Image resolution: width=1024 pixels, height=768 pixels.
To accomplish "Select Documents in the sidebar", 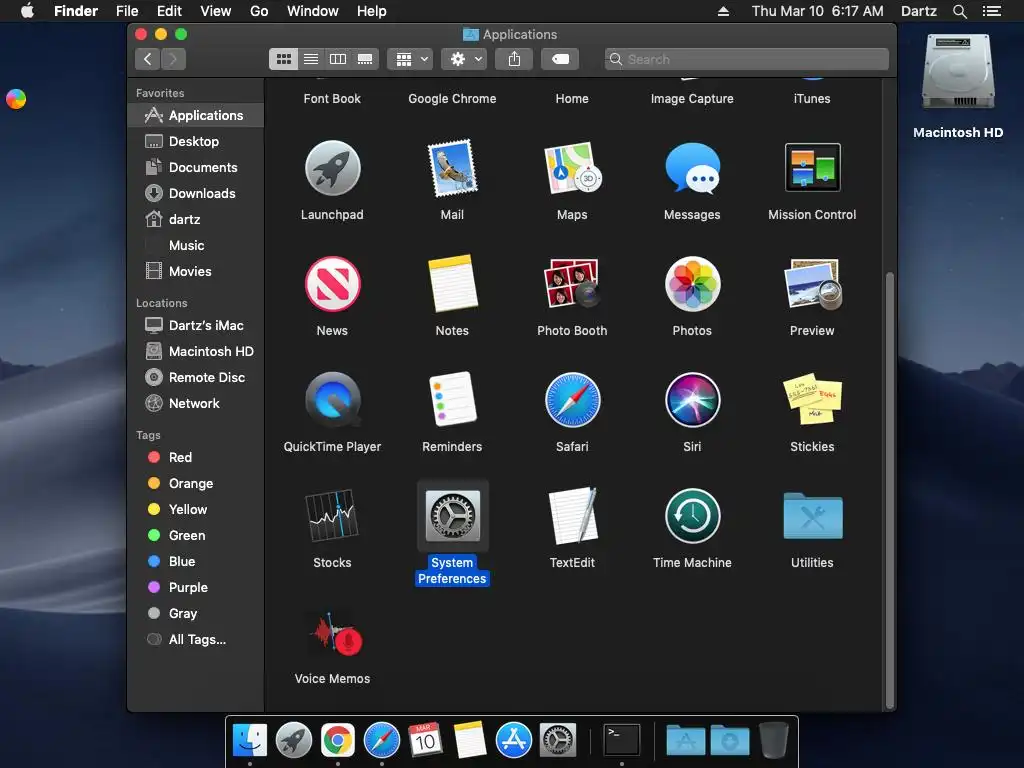I will pyautogui.click(x=195, y=168).
